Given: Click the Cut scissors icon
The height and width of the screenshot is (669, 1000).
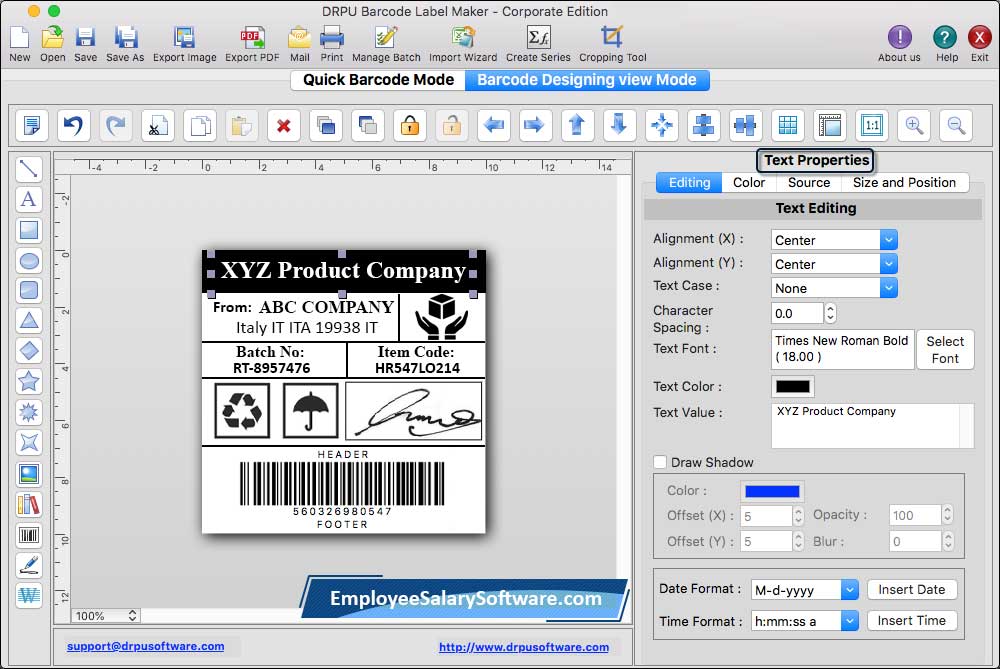Looking at the screenshot, I should pyautogui.click(x=158, y=125).
